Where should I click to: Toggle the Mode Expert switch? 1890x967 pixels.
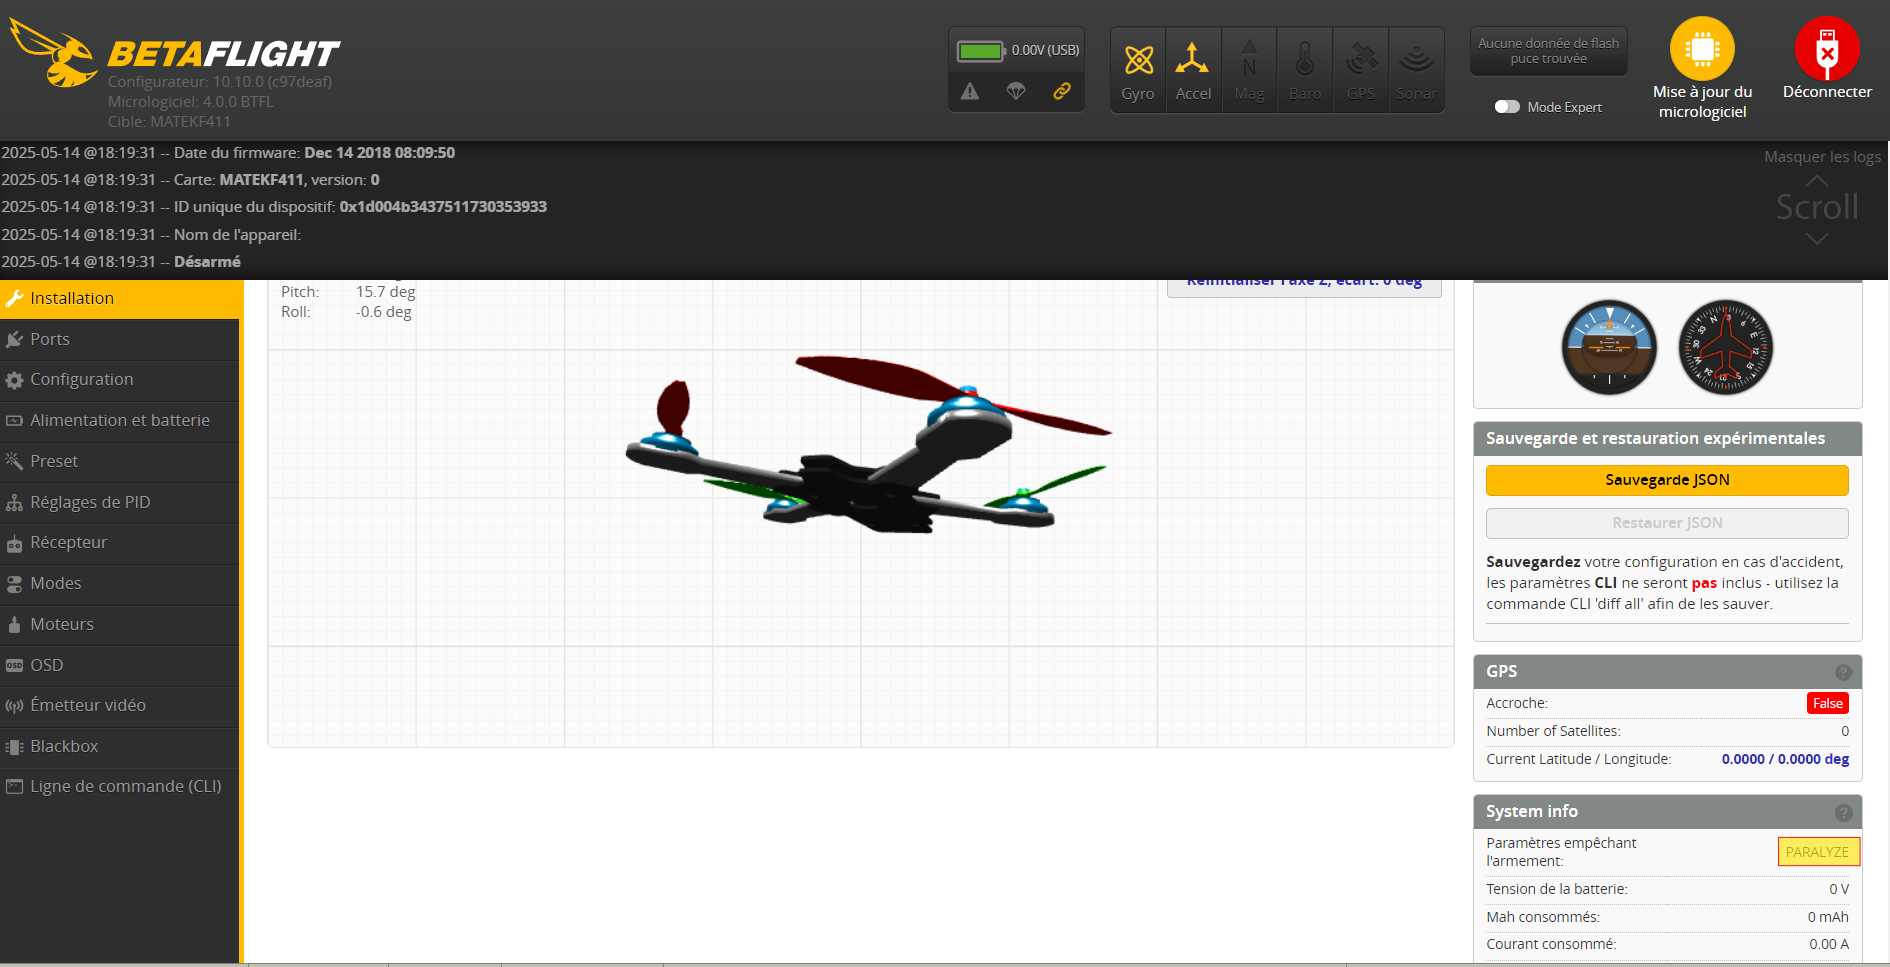[1507, 107]
